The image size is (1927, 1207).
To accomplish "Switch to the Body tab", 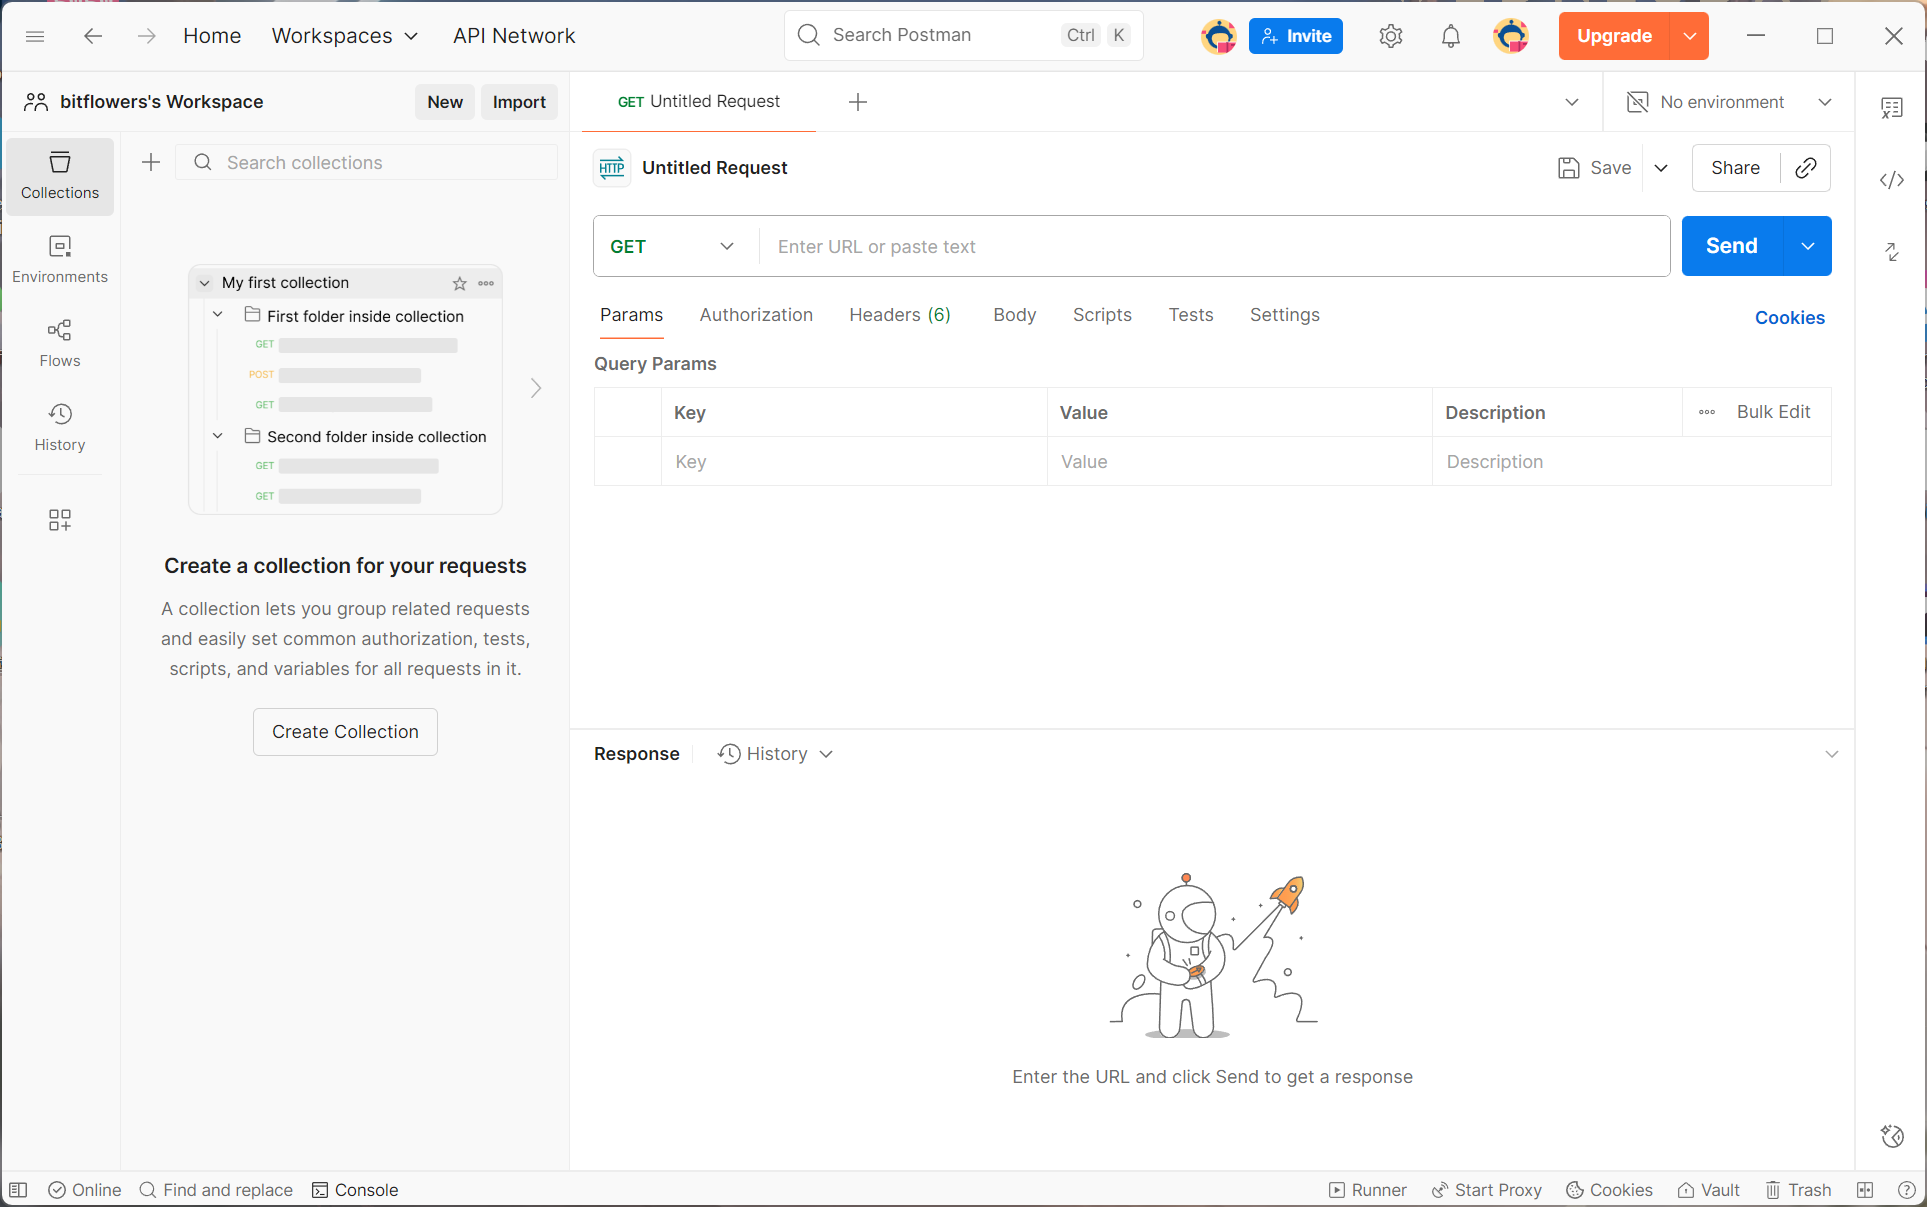I will tap(1014, 315).
